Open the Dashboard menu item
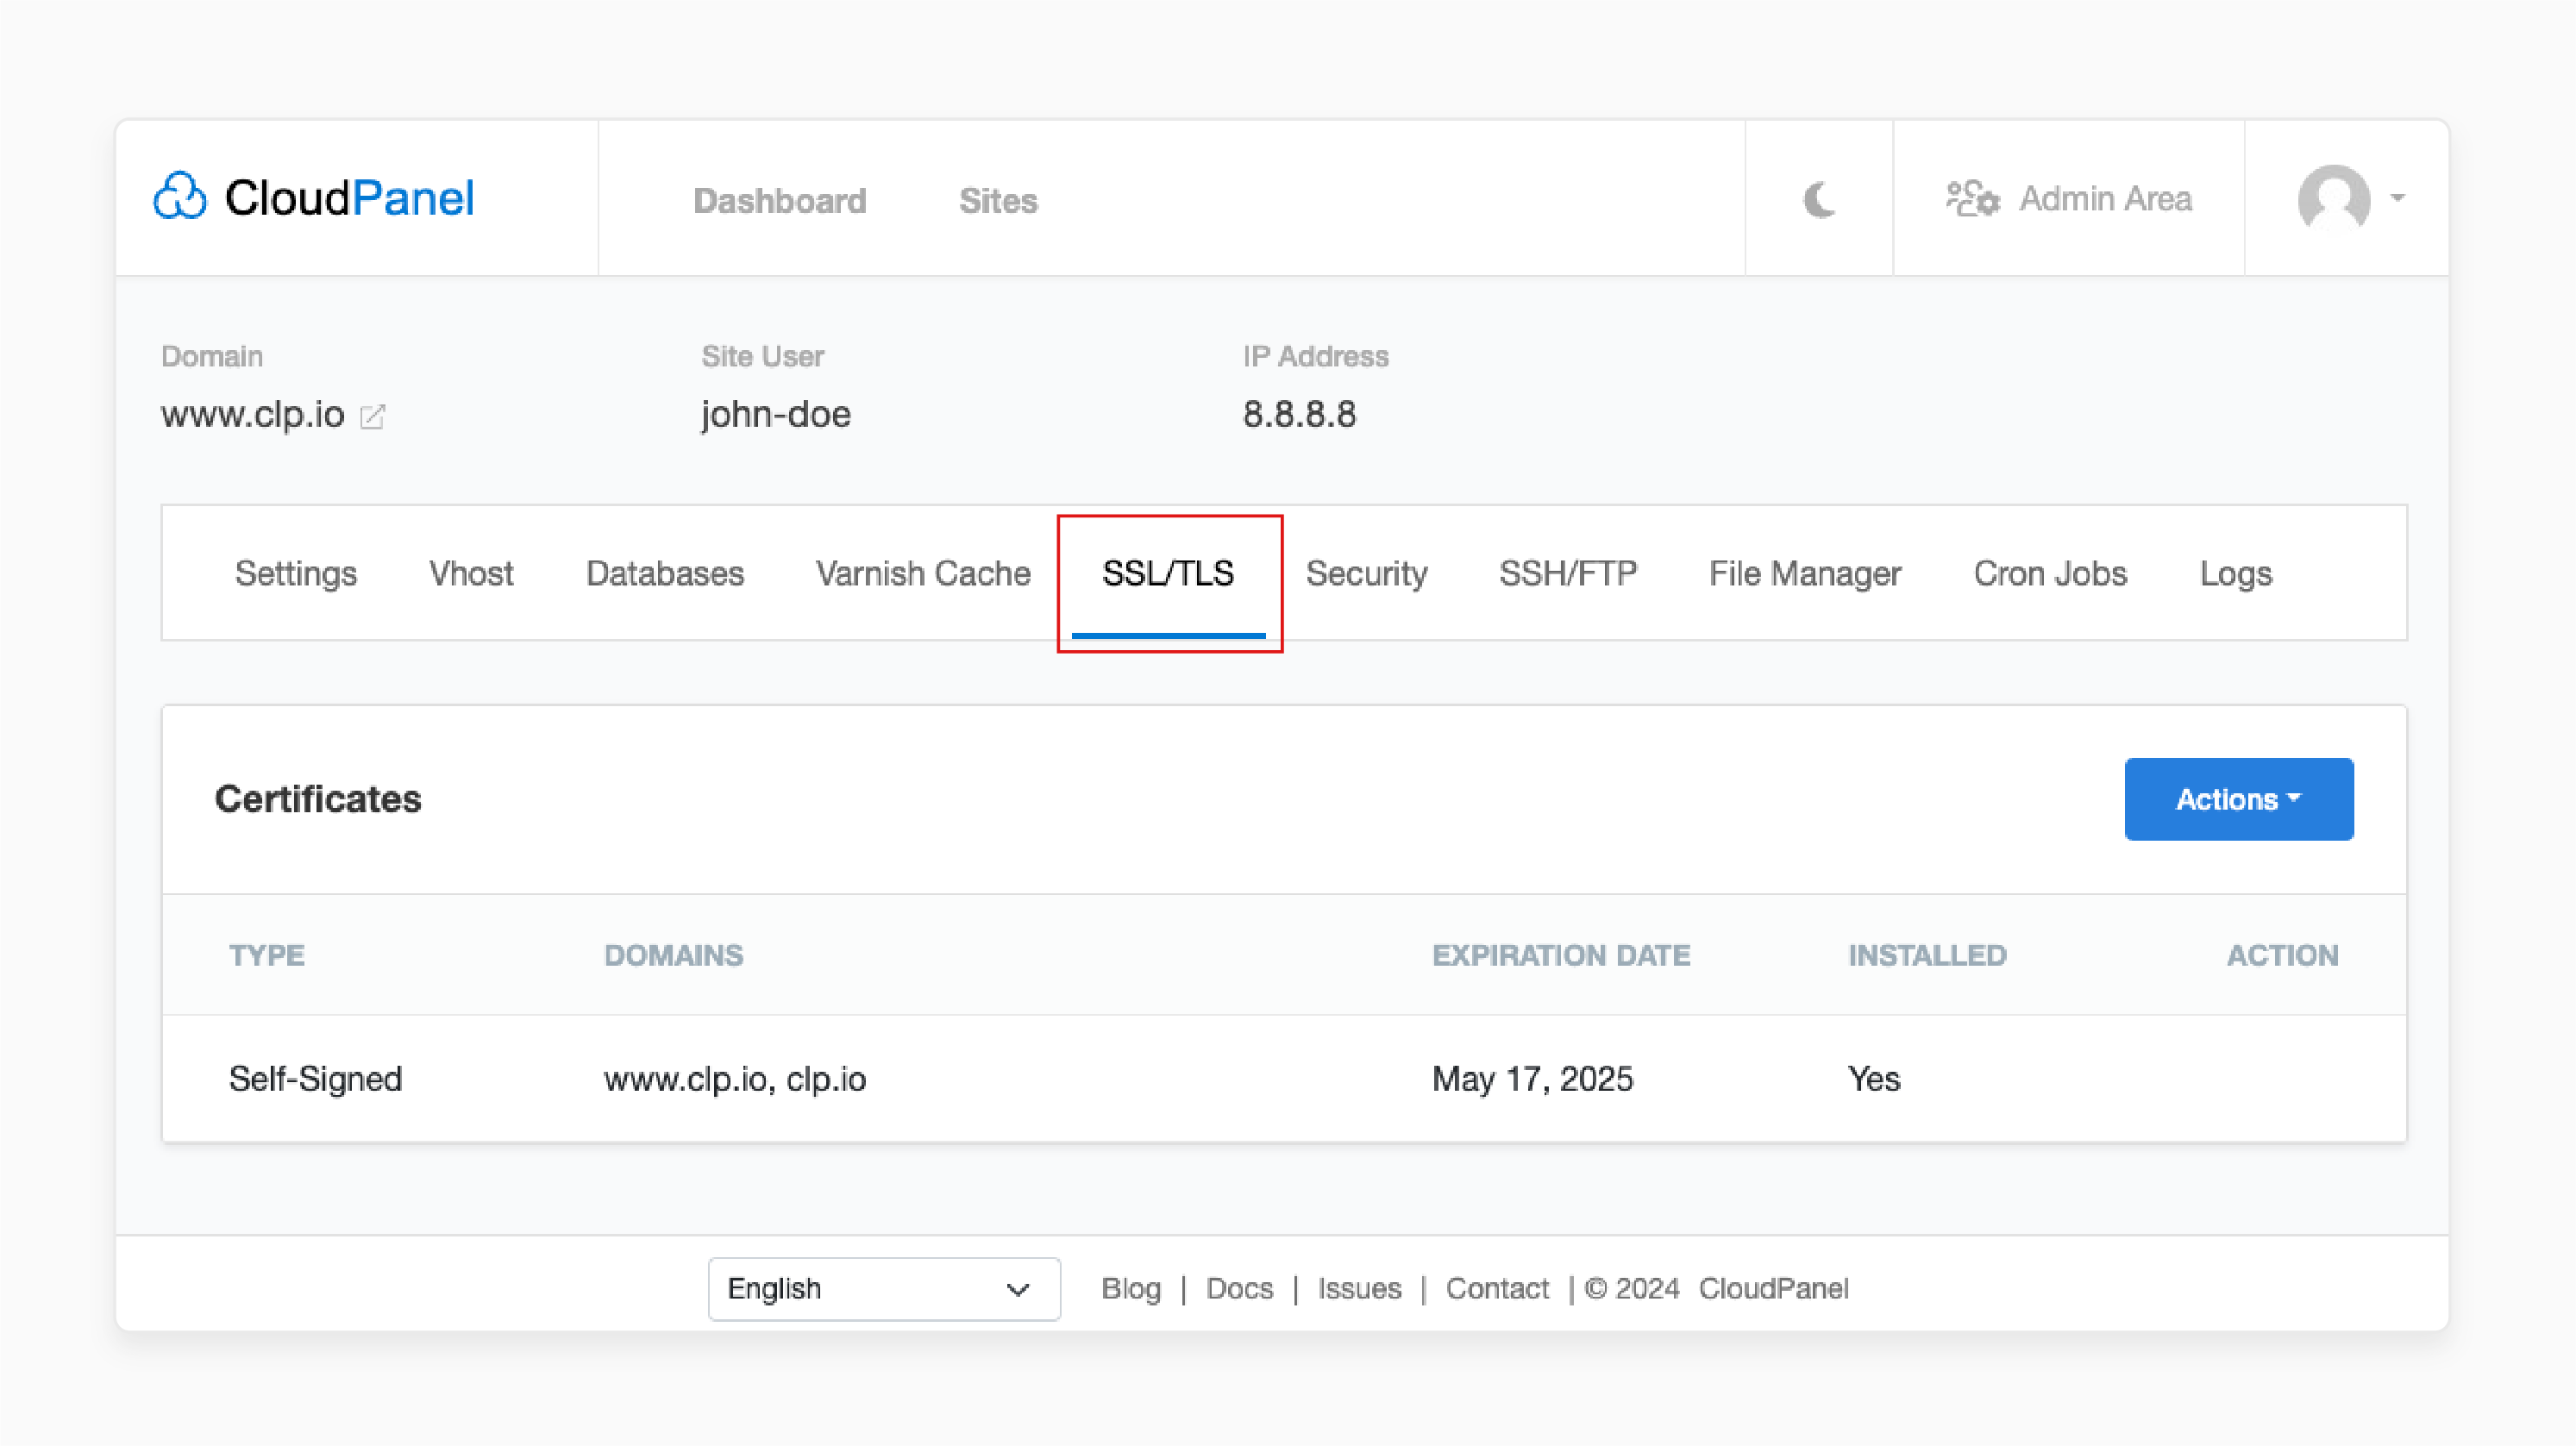The height and width of the screenshot is (1446, 2576). (x=780, y=200)
